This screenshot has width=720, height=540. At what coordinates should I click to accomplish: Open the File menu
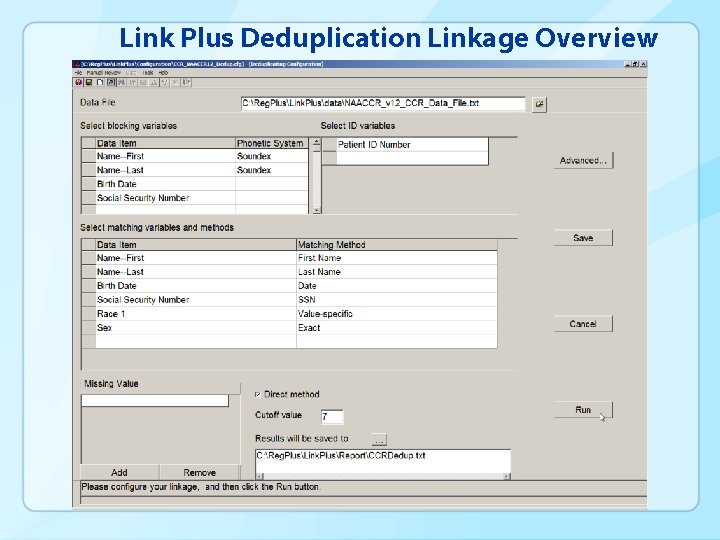78,73
